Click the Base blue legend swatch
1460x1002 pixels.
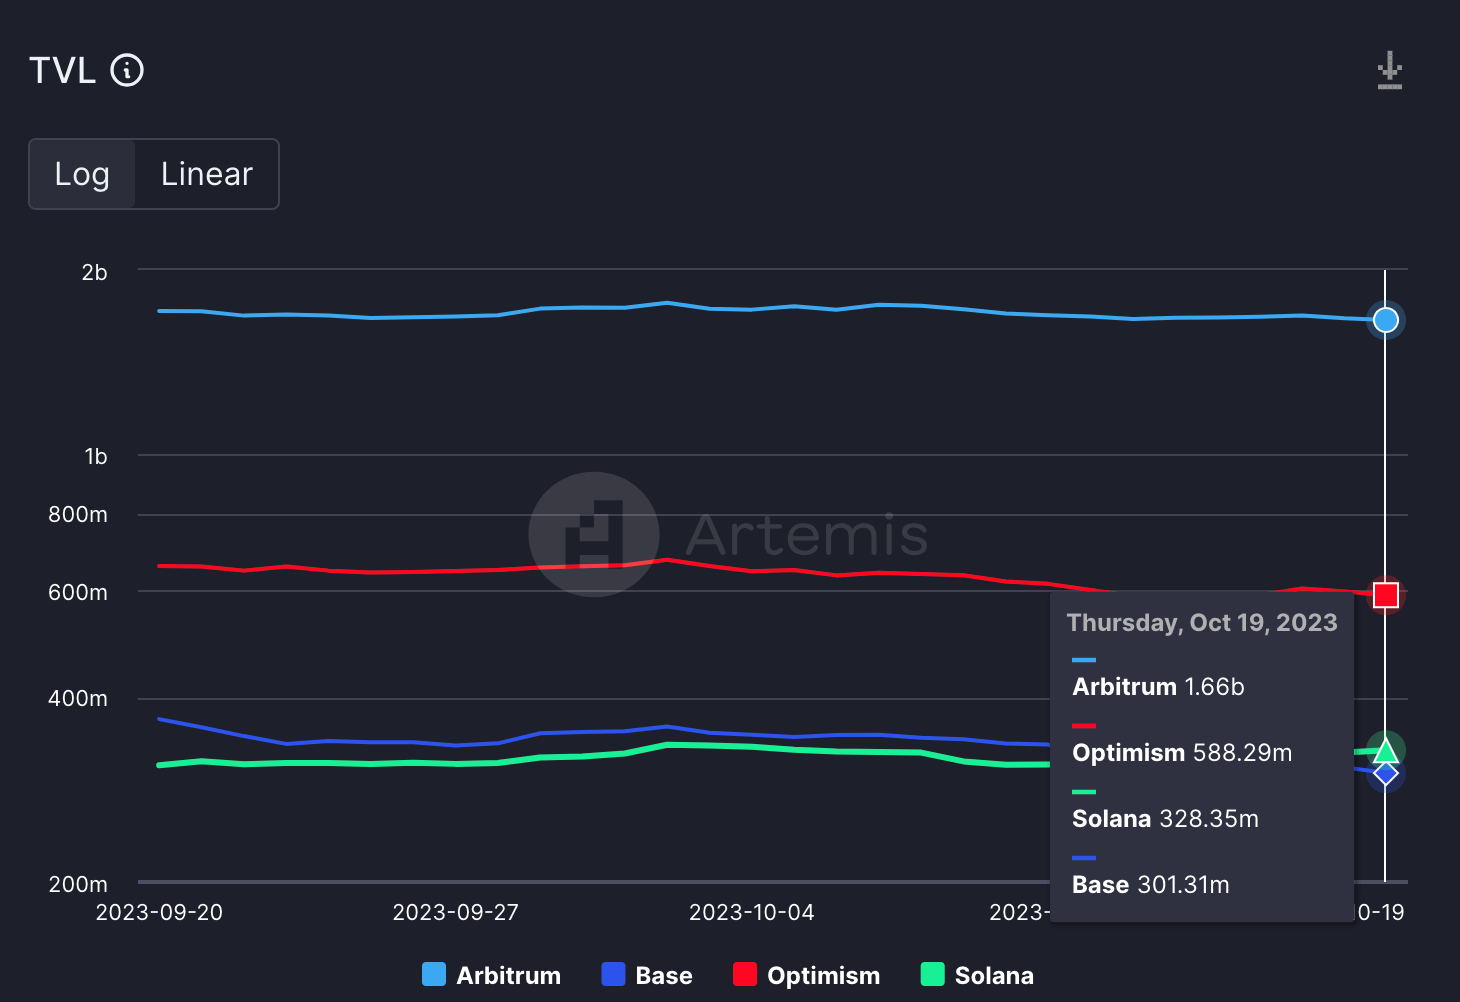point(613,974)
